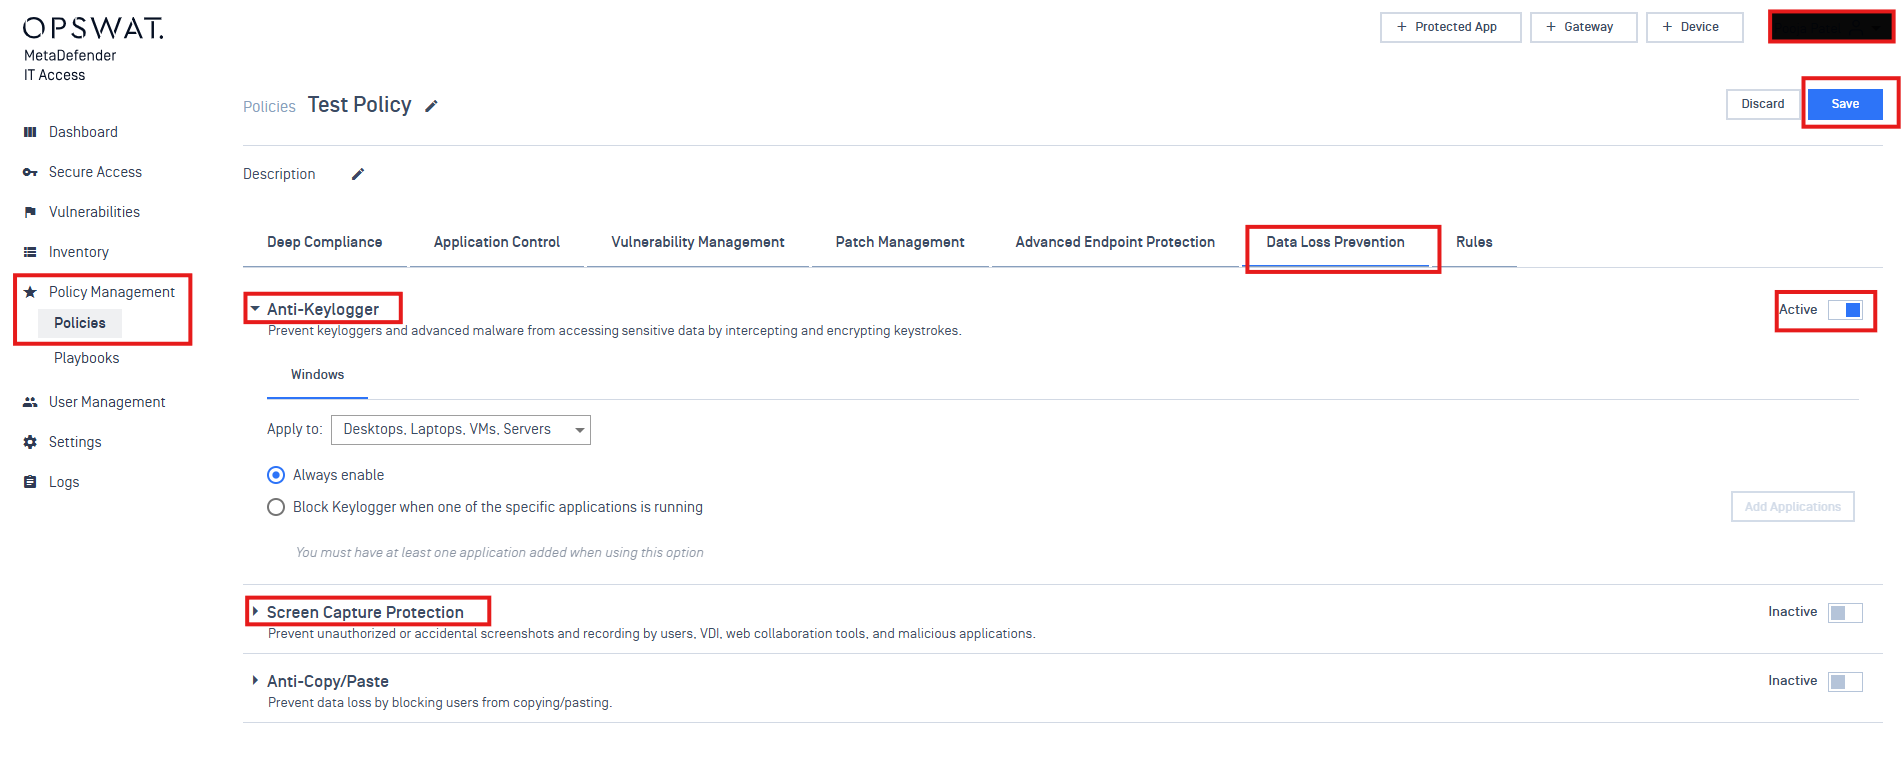1901x771 pixels.
Task: Edit policy name with pencil icon
Action: (431, 106)
